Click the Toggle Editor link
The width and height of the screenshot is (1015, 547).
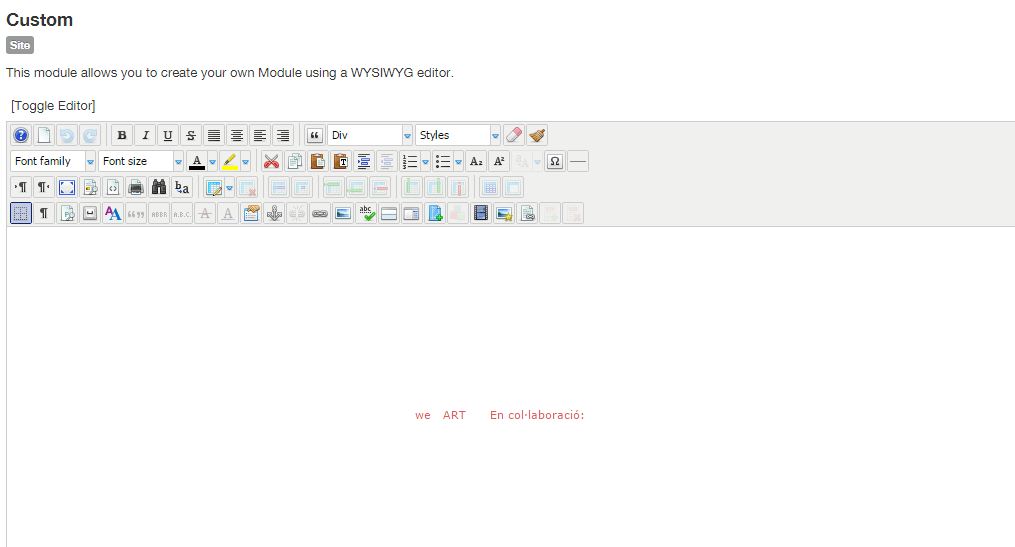(53, 106)
